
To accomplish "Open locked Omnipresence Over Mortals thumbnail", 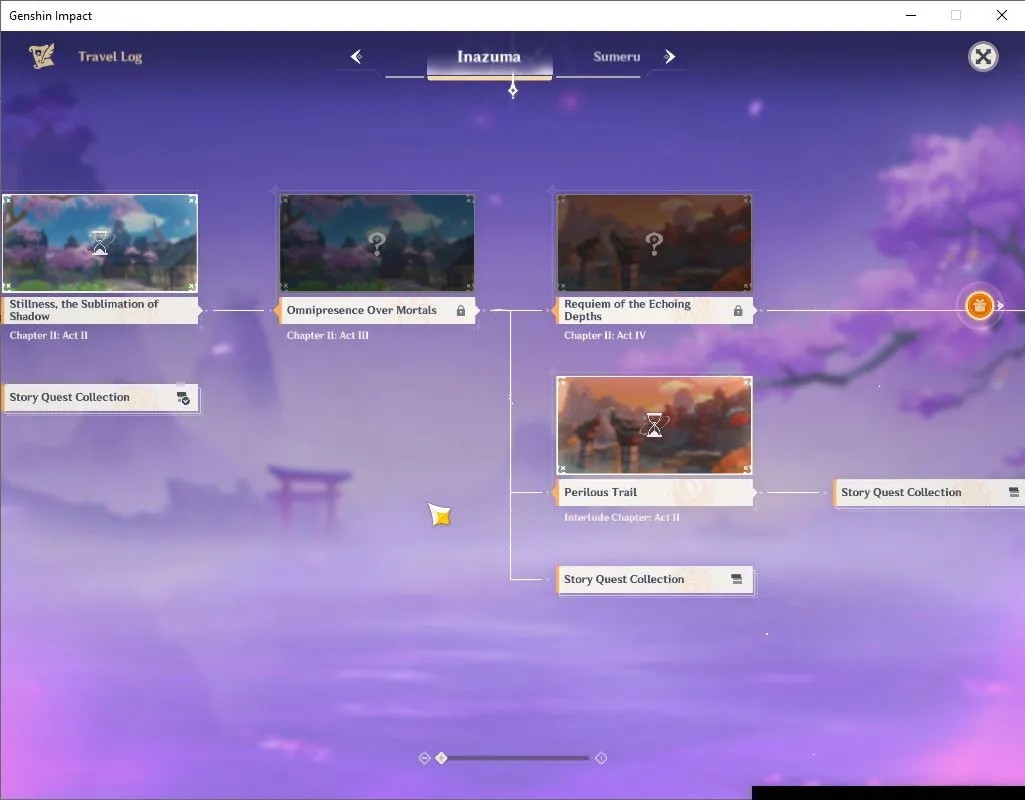I will coord(377,242).
